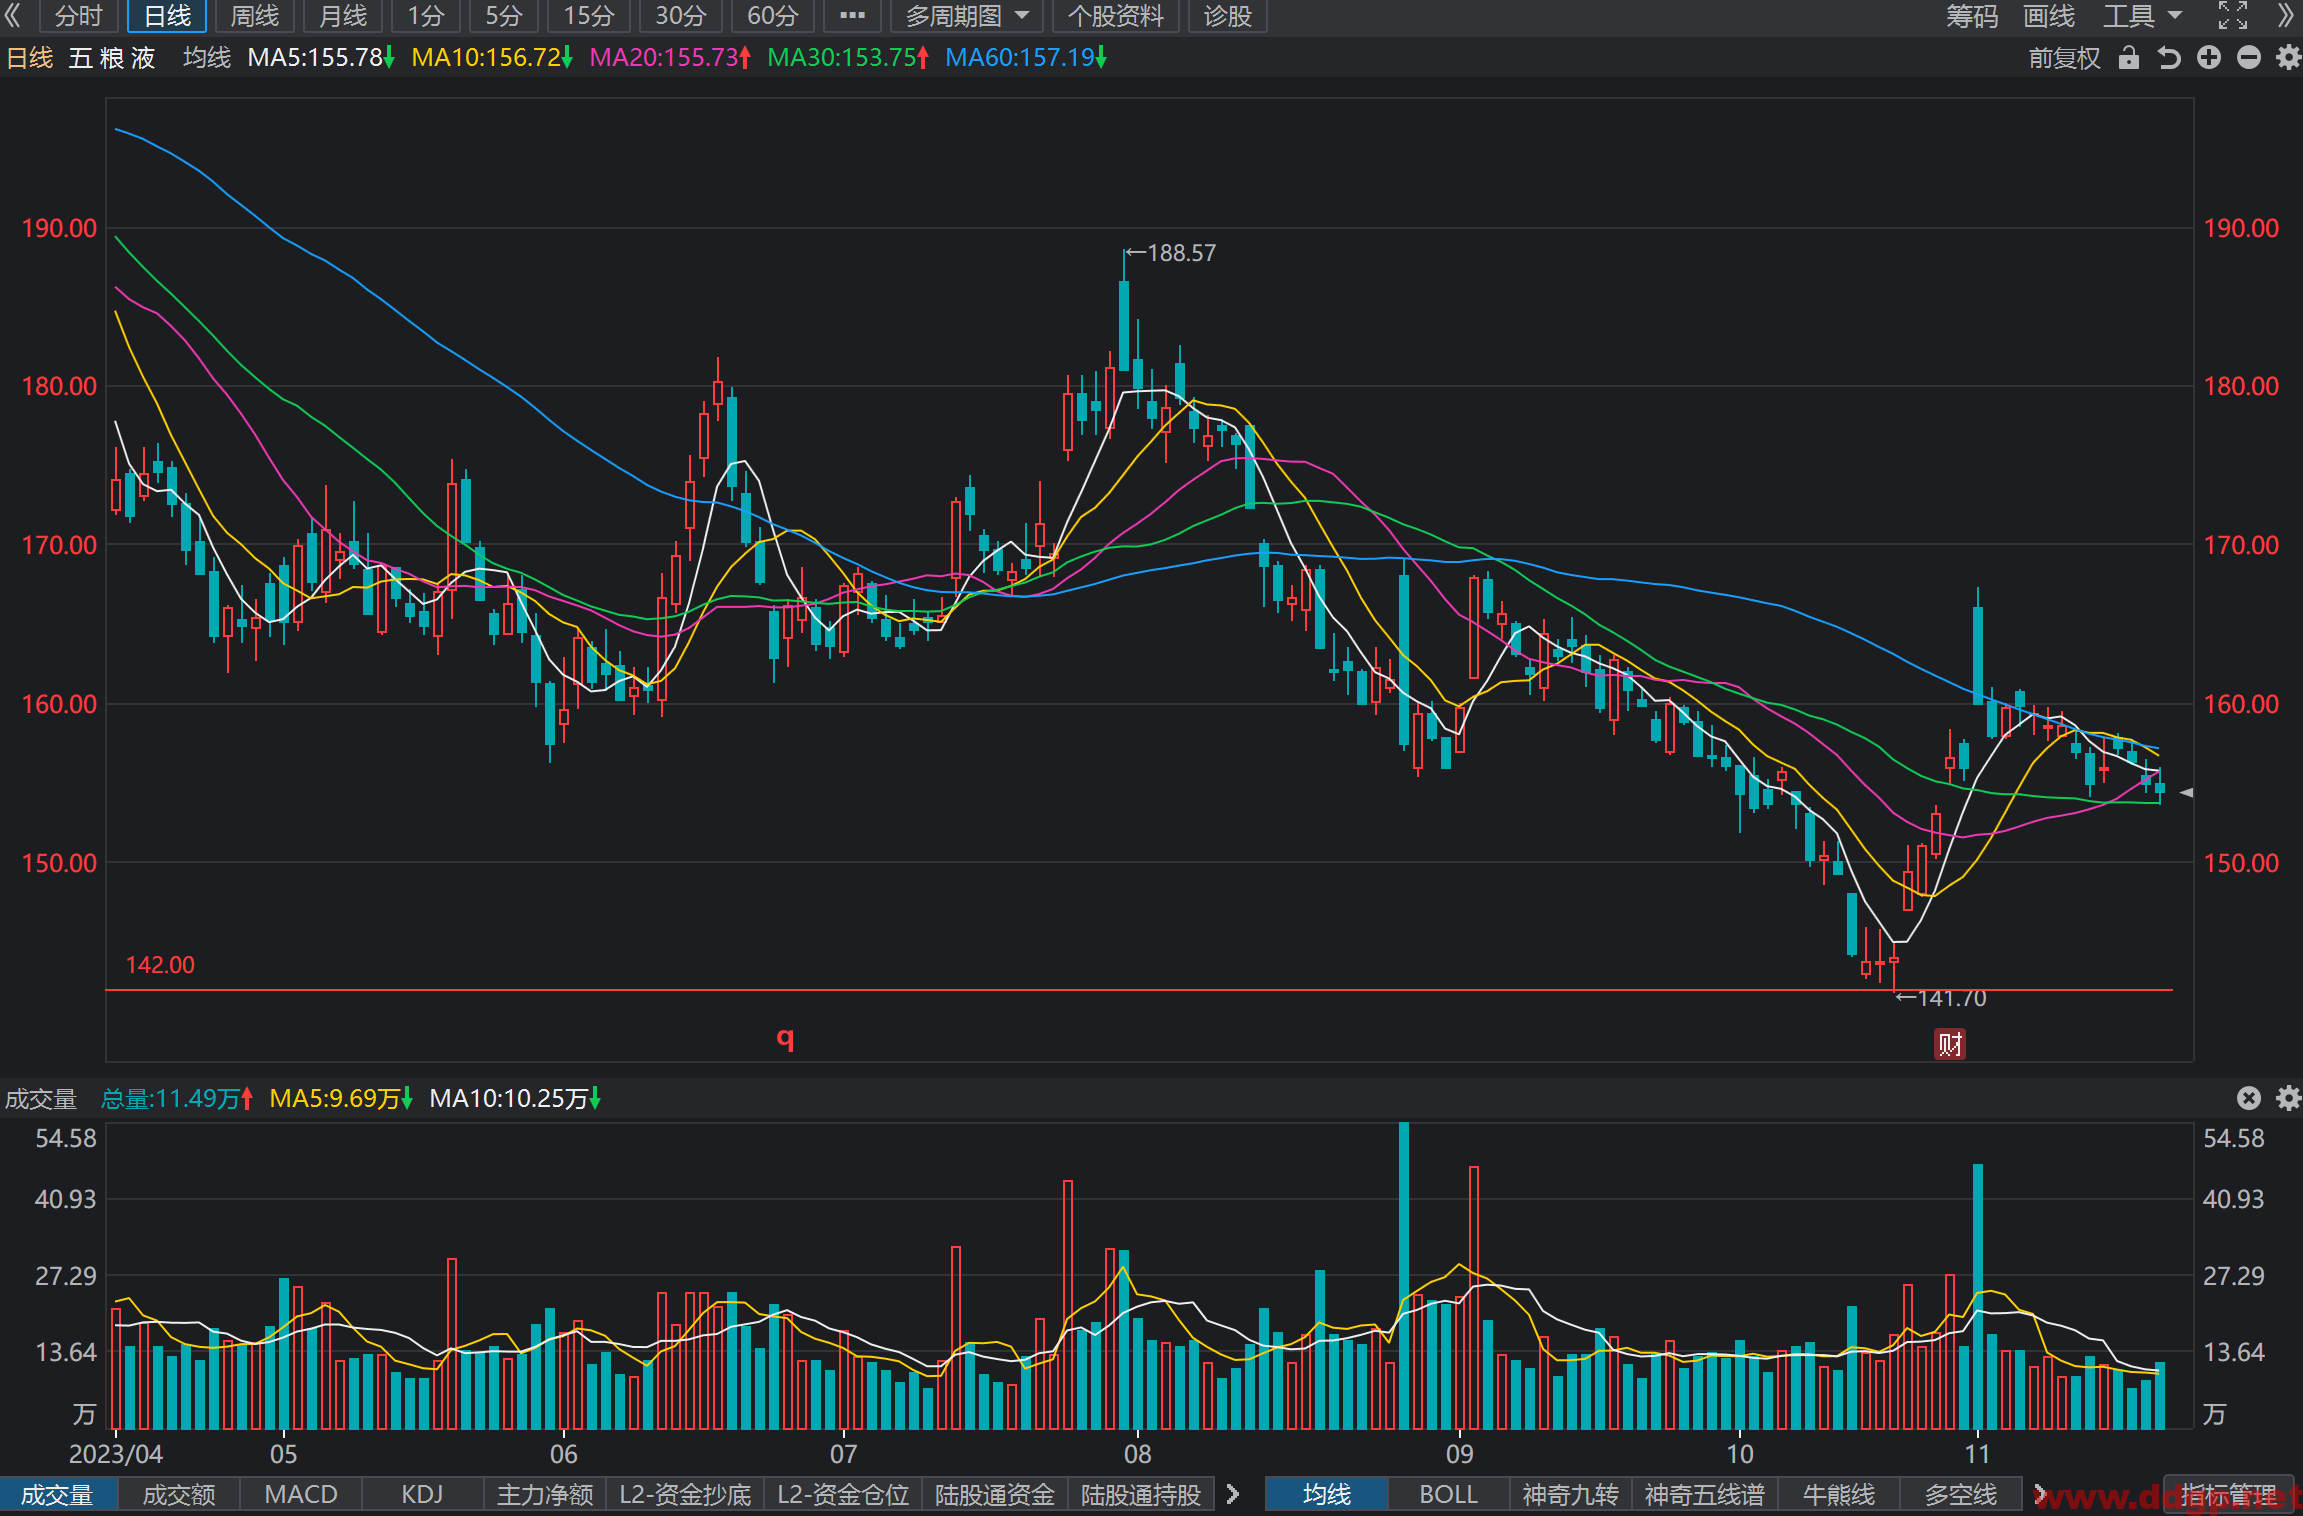
Task: Switch sub-chart to L2-资金抄底
Action: 685,1494
